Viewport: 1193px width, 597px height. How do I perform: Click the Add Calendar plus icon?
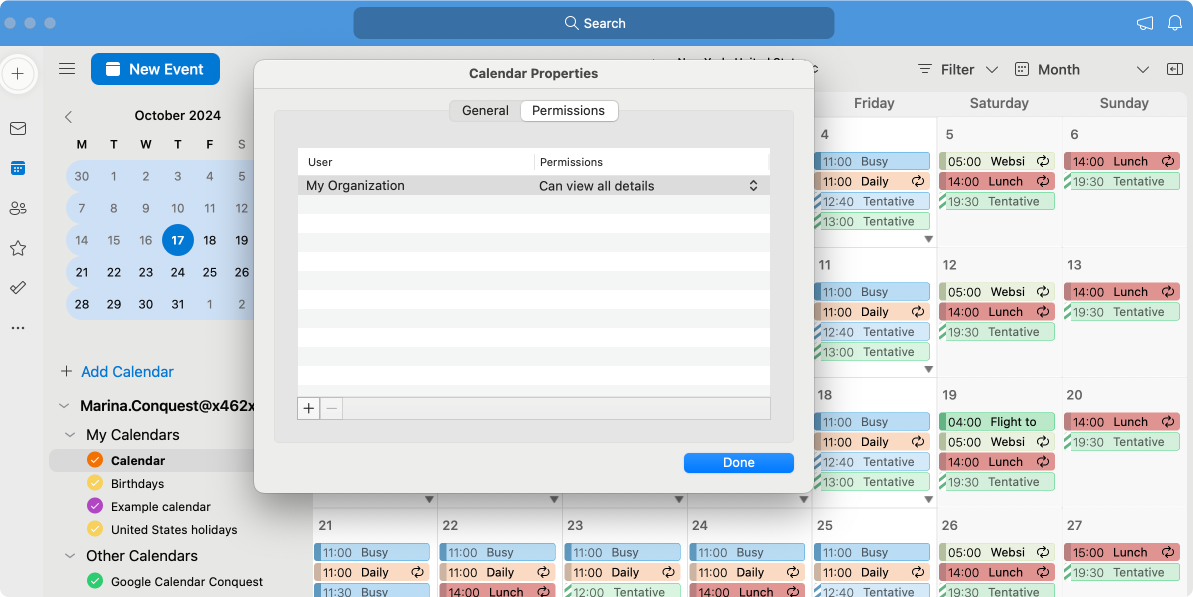67,371
